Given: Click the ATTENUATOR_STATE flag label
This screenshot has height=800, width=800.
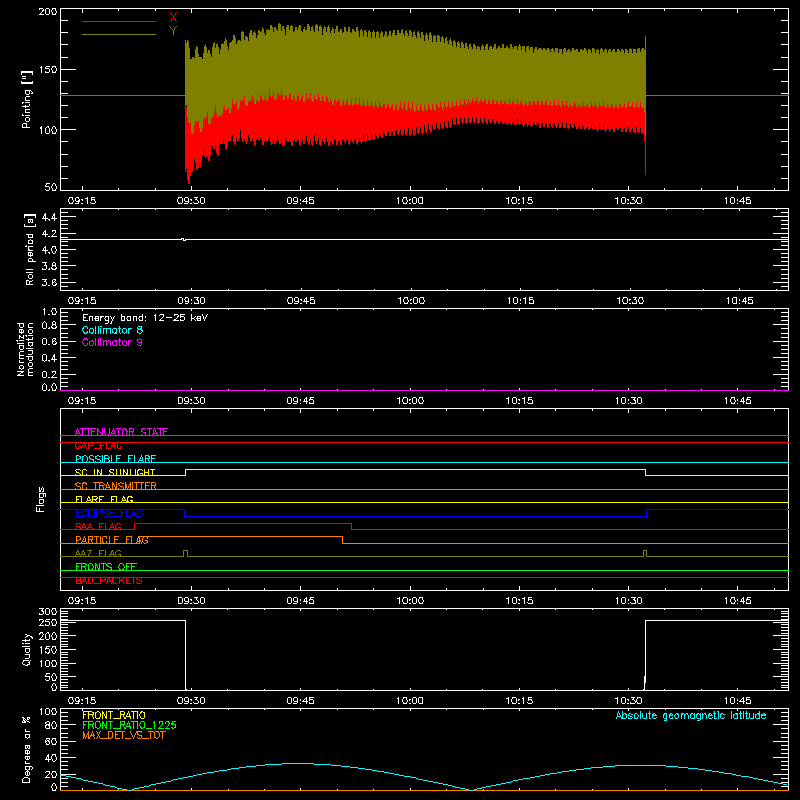Looking at the screenshot, I should tap(121, 432).
